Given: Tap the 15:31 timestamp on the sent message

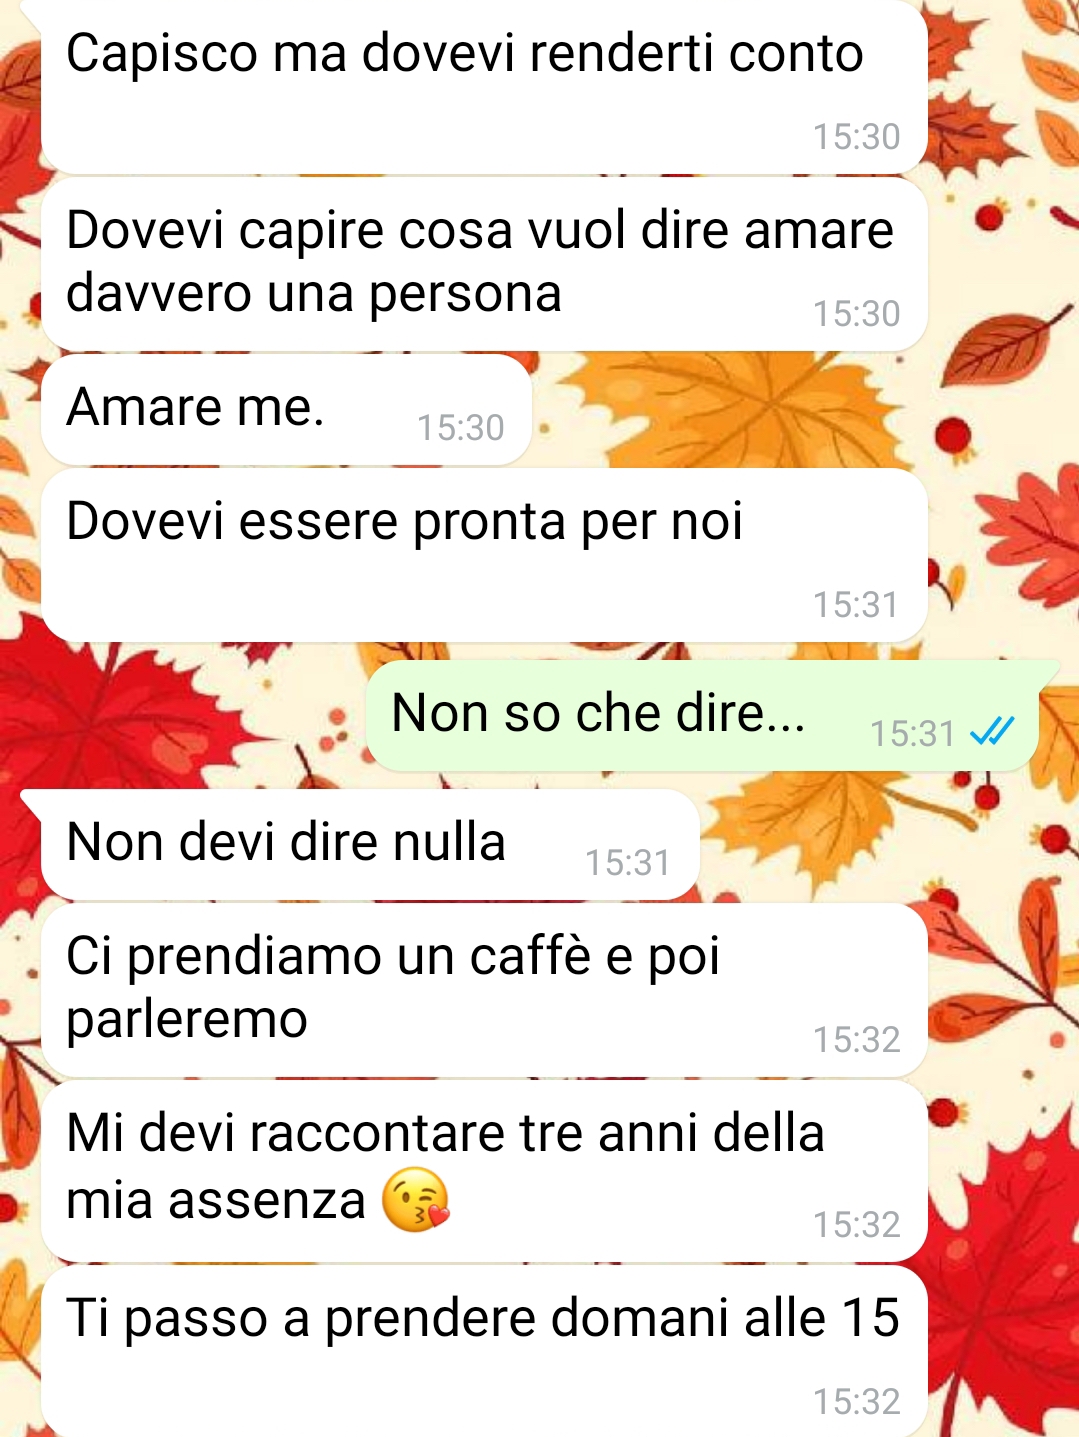Looking at the screenshot, I should point(912,734).
